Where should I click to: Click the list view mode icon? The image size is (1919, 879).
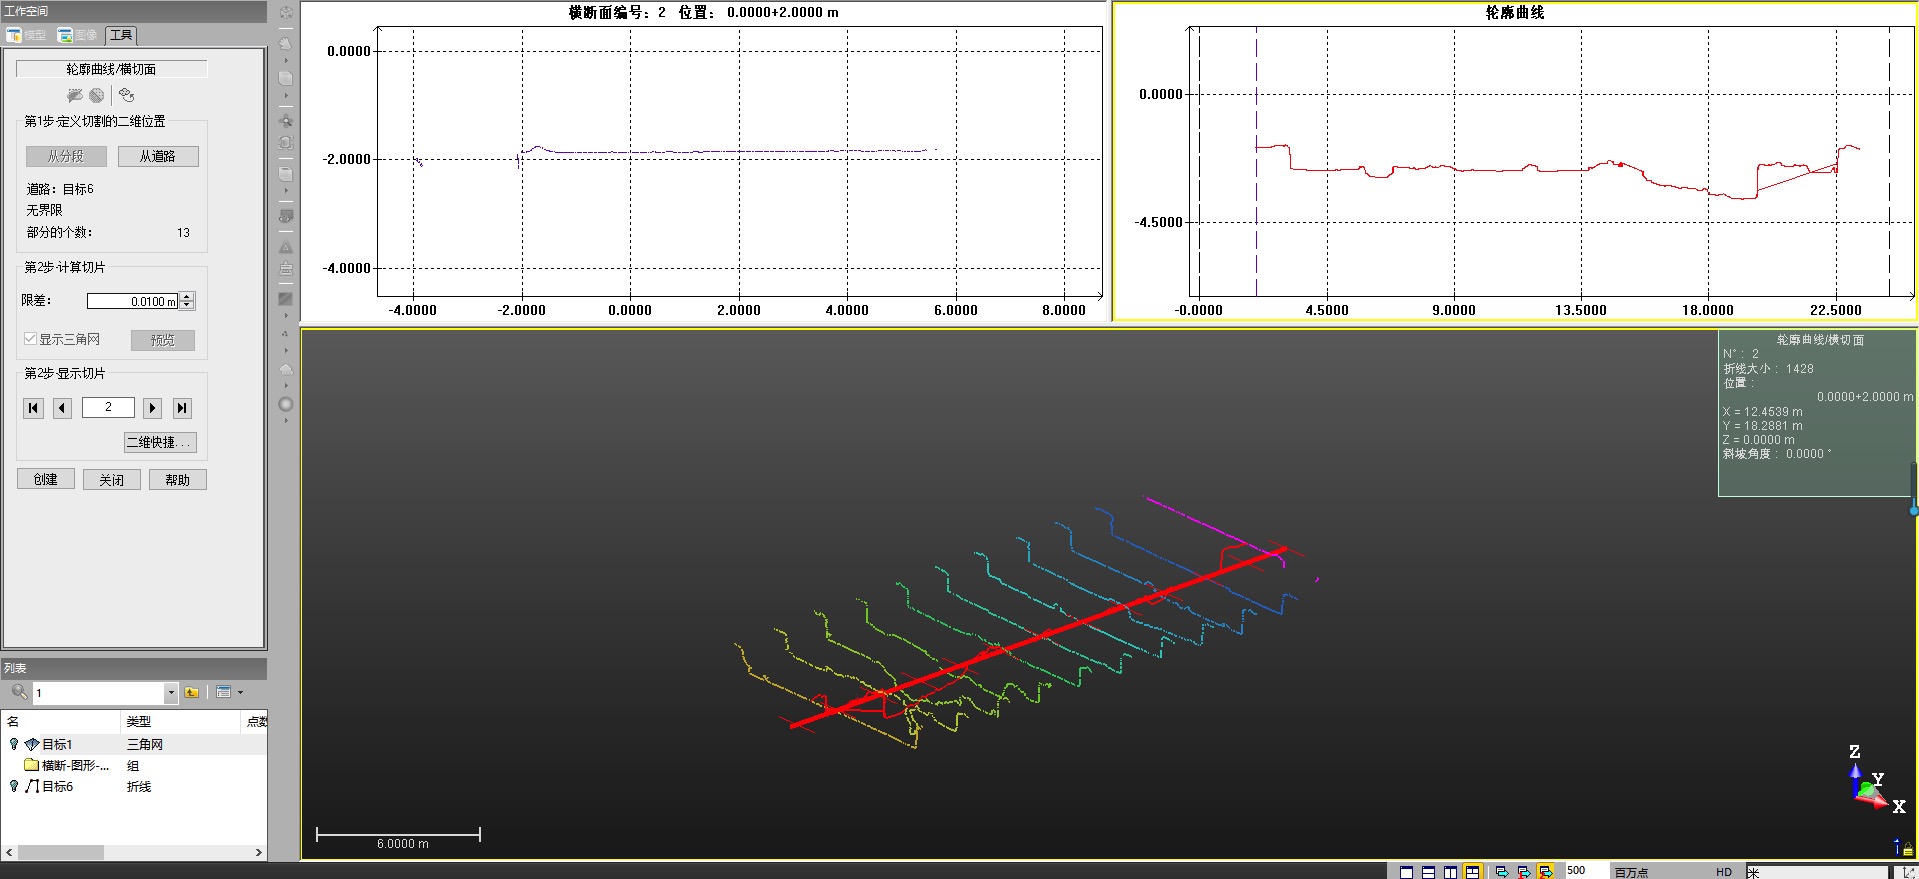224,692
